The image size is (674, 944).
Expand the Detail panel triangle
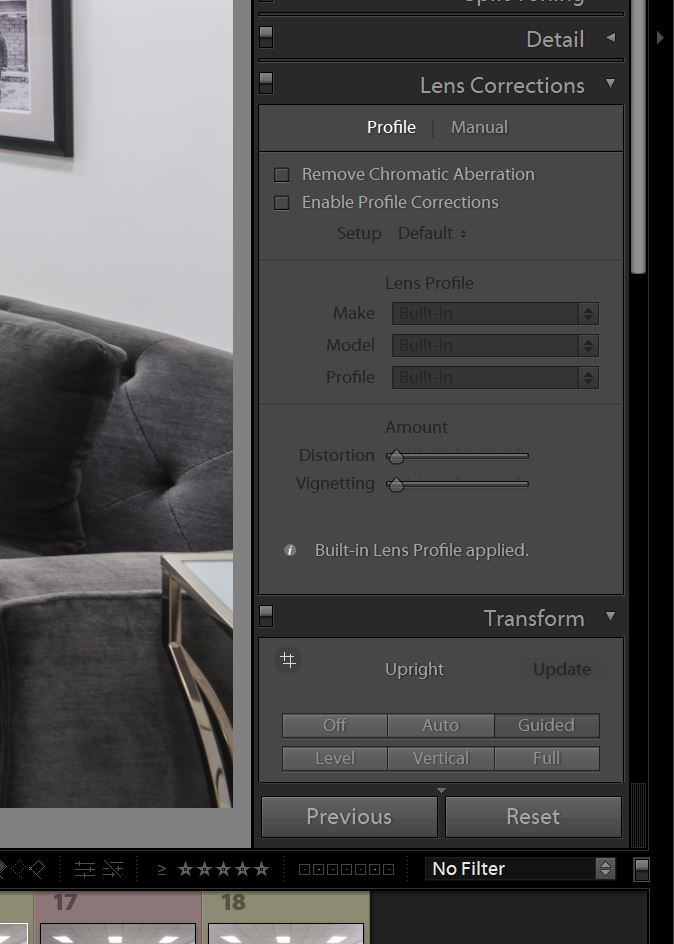click(x=610, y=38)
